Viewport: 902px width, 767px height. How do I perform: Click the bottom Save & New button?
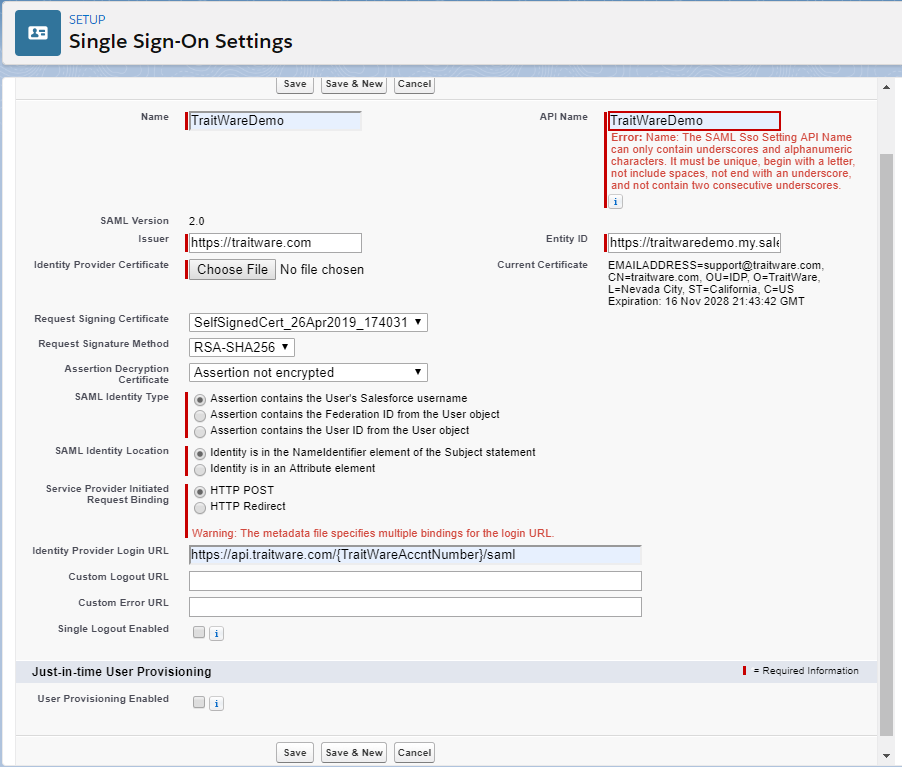click(354, 753)
